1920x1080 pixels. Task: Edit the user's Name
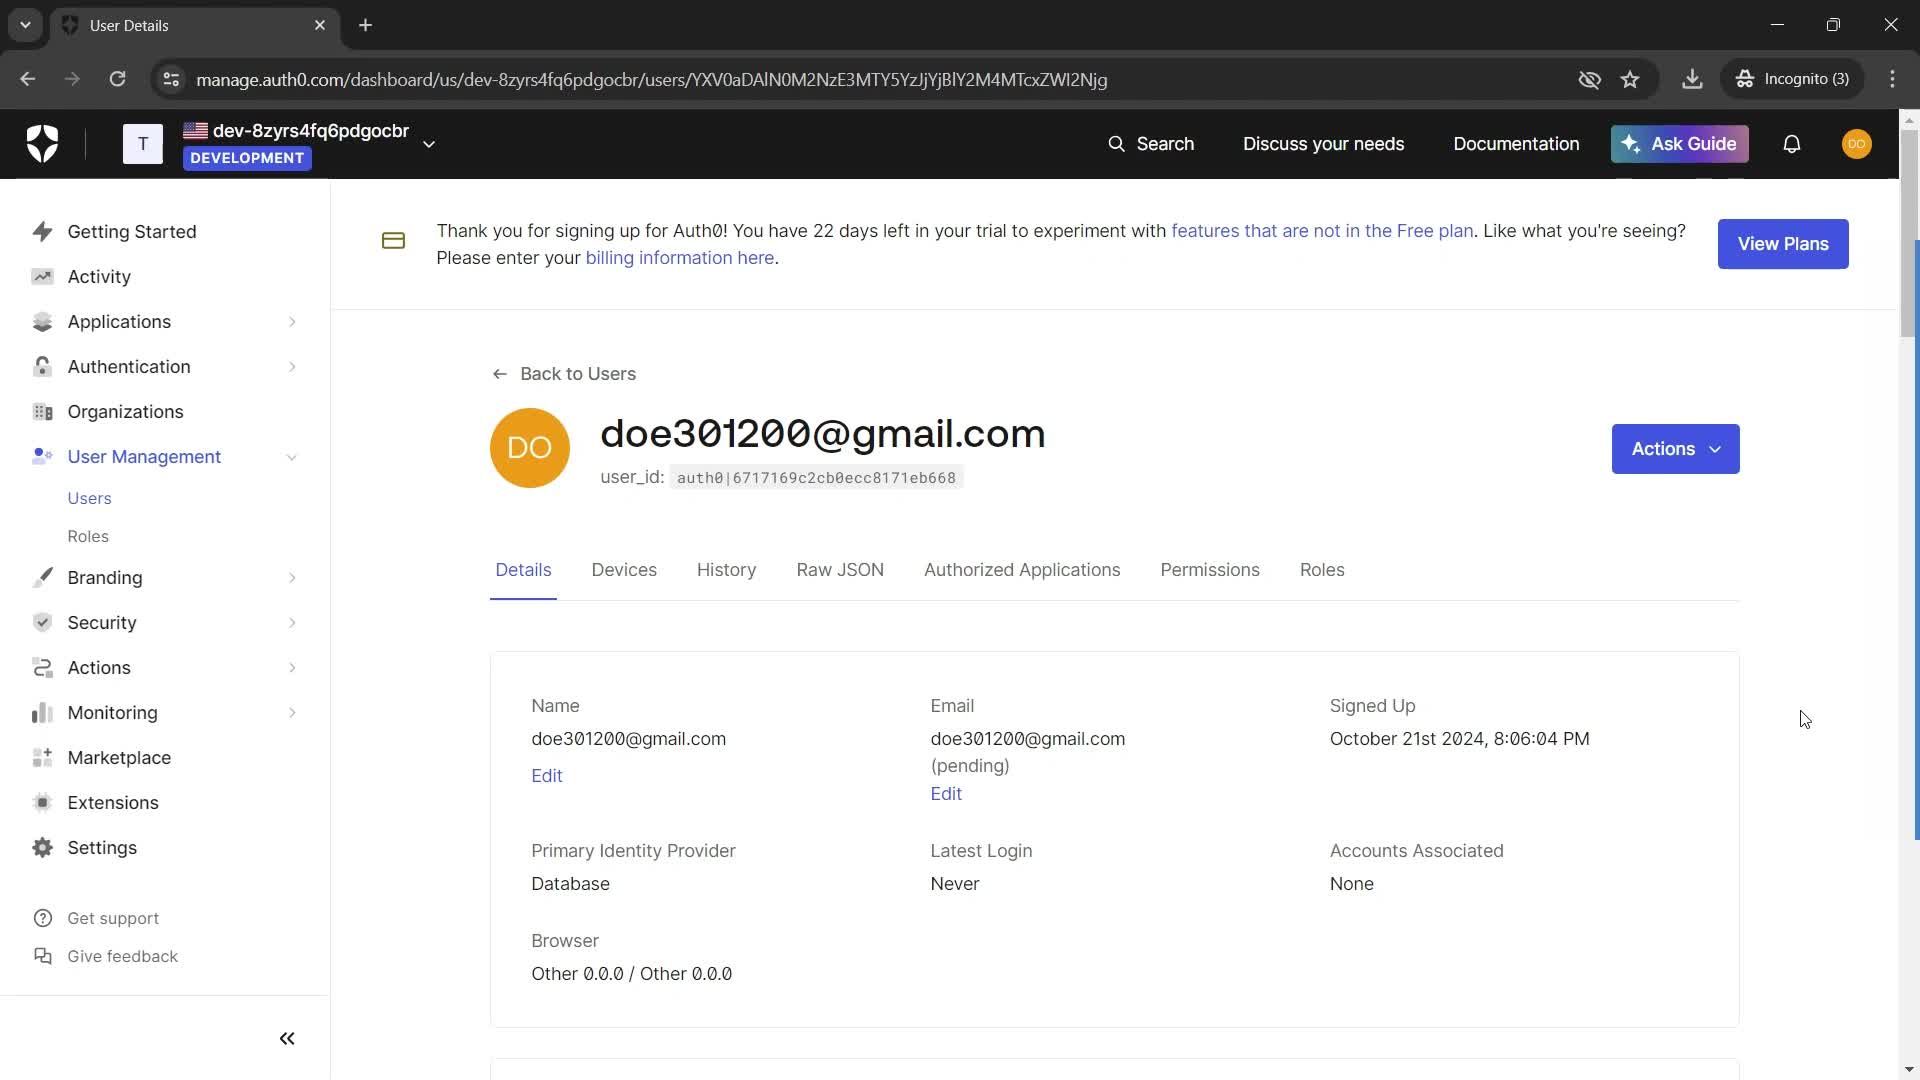pos(547,776)
